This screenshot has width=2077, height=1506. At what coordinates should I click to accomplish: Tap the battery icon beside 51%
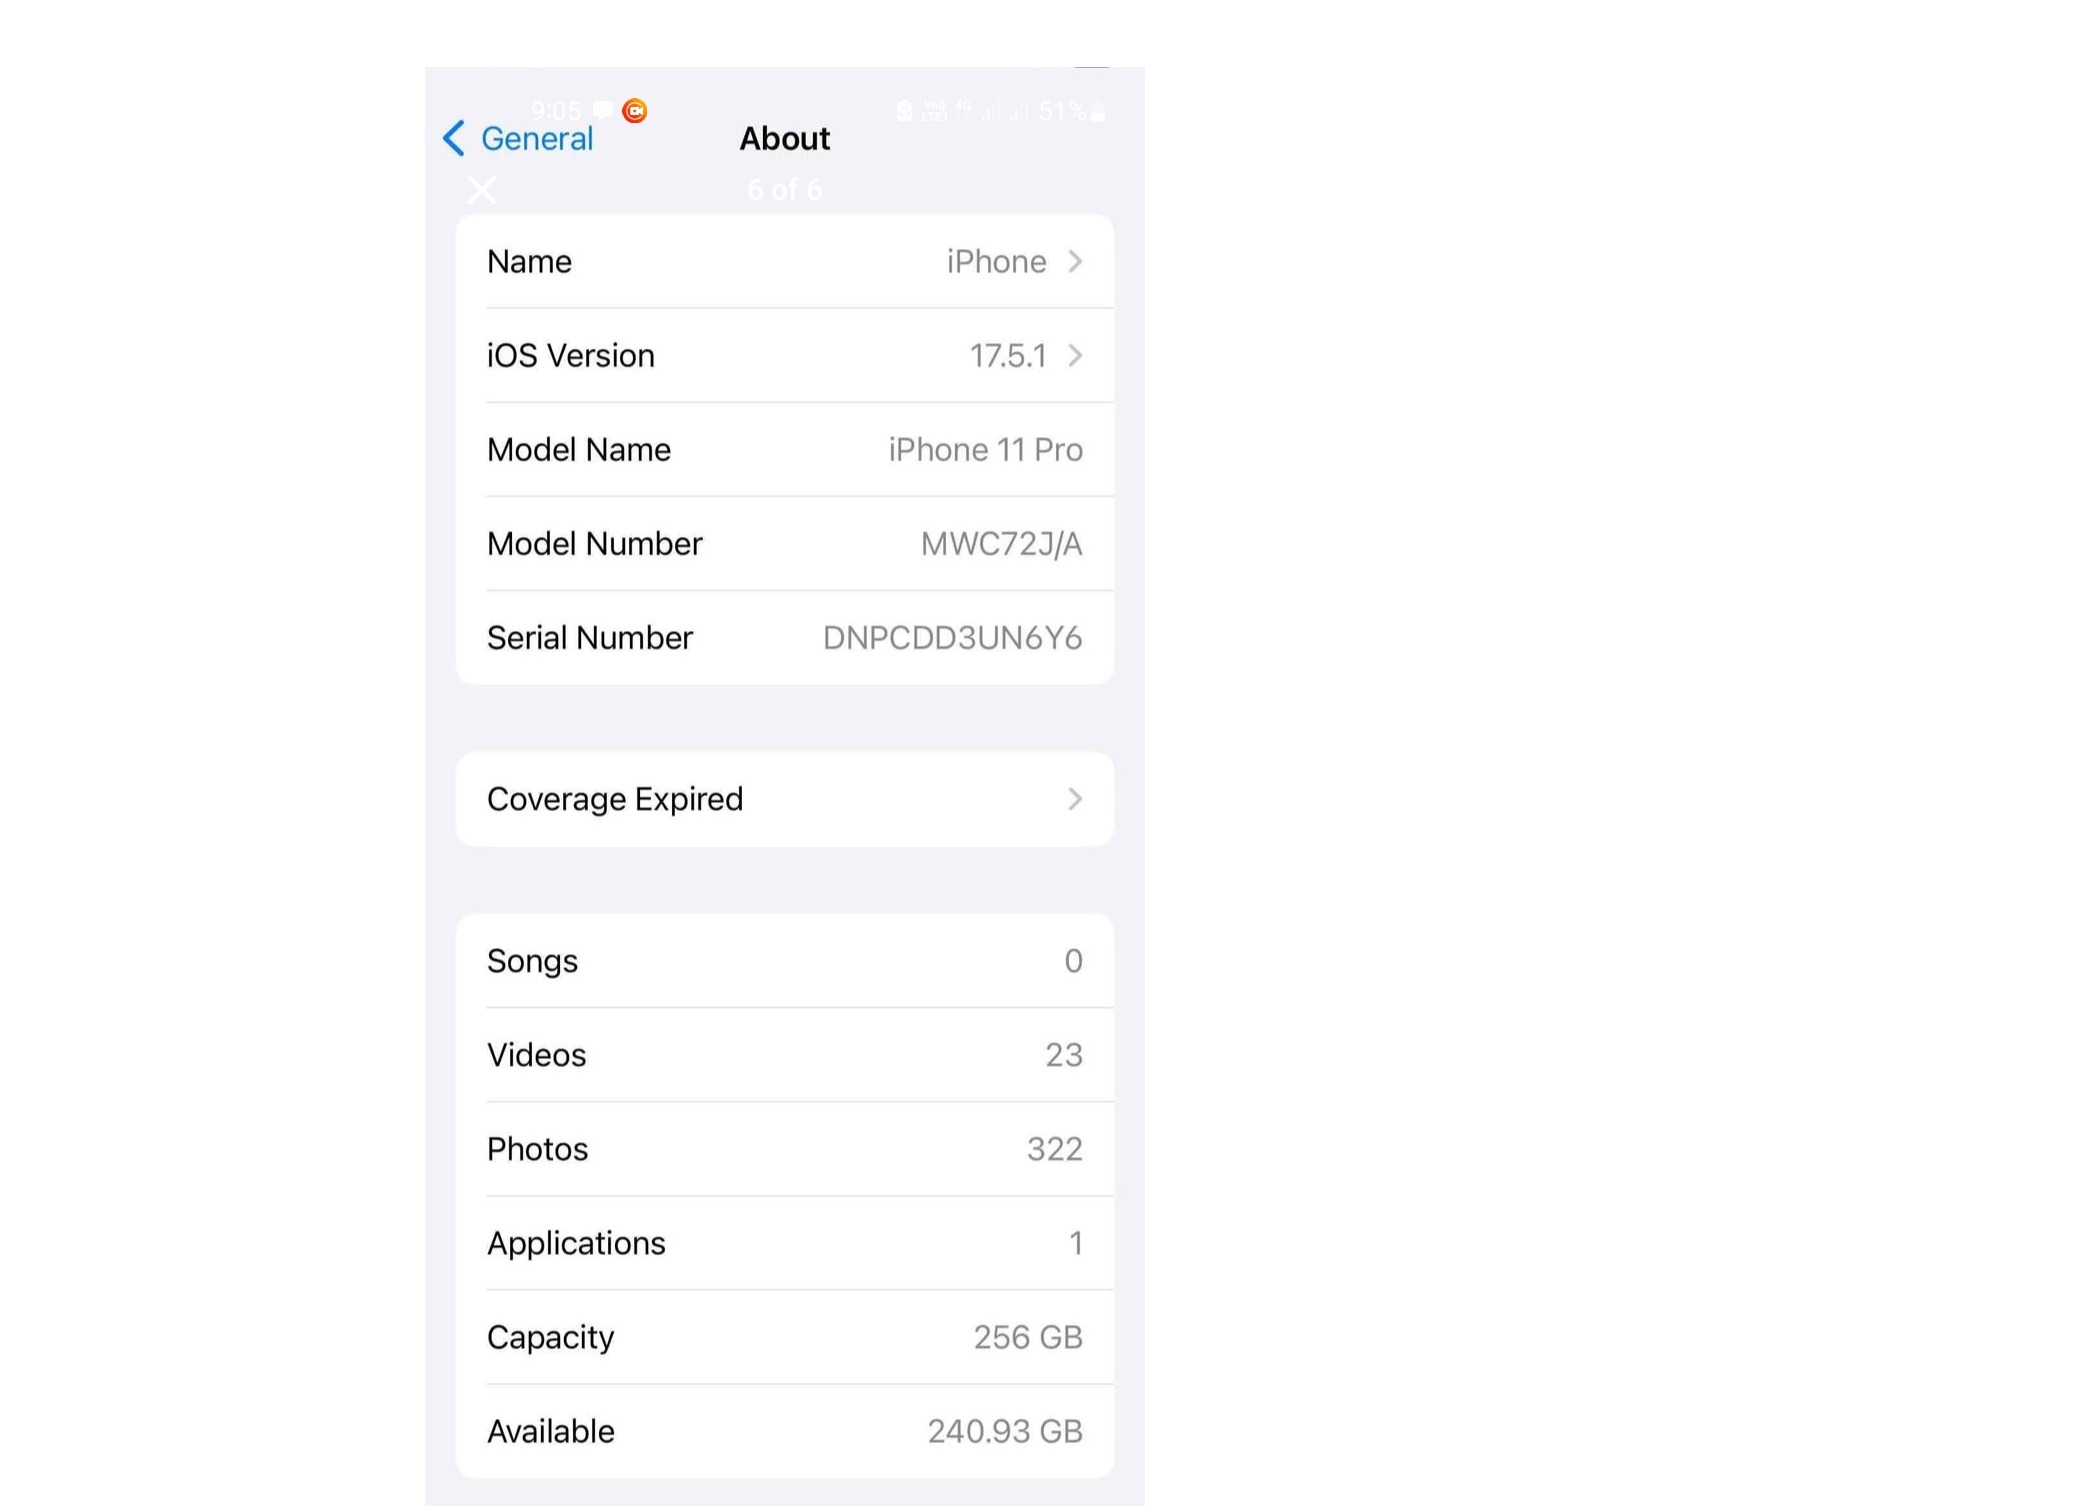(1098, 111)
